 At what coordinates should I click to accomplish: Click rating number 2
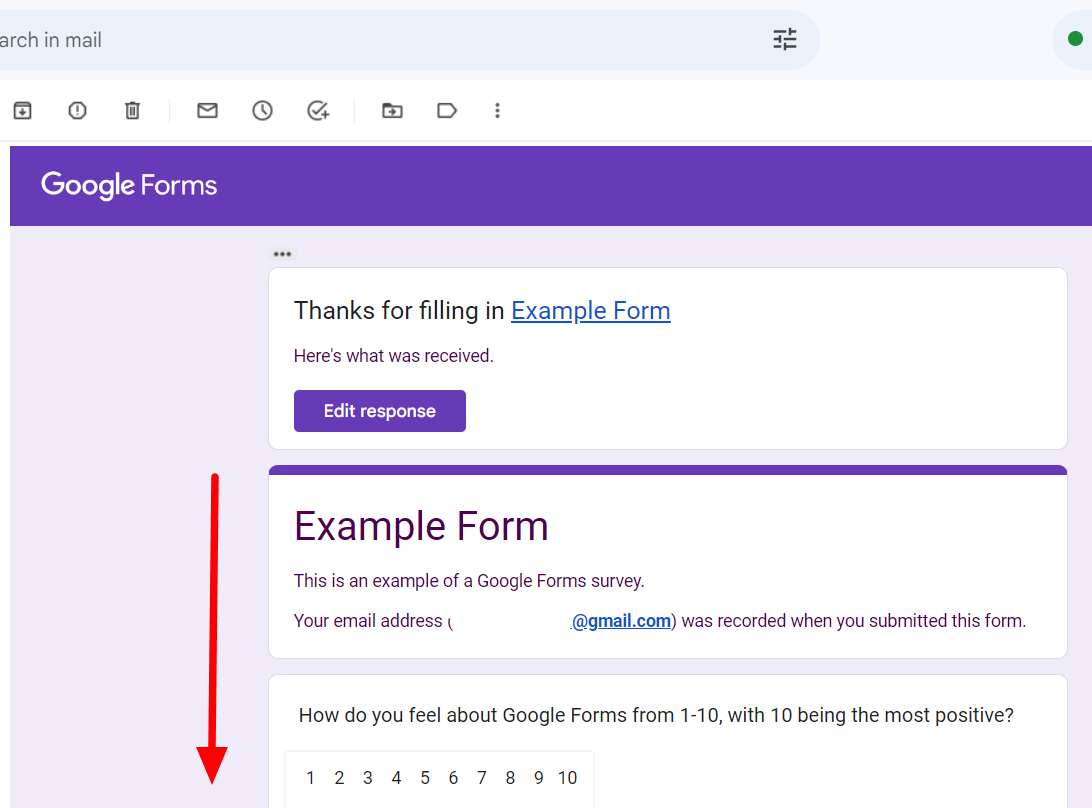click(x=339, y=778)
